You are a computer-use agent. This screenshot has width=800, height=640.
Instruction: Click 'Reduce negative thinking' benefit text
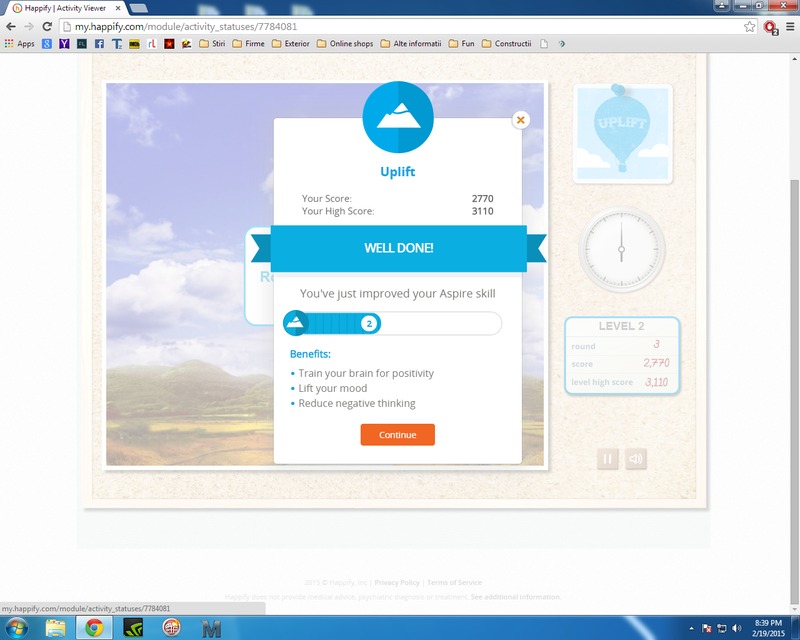click(357, 404)
